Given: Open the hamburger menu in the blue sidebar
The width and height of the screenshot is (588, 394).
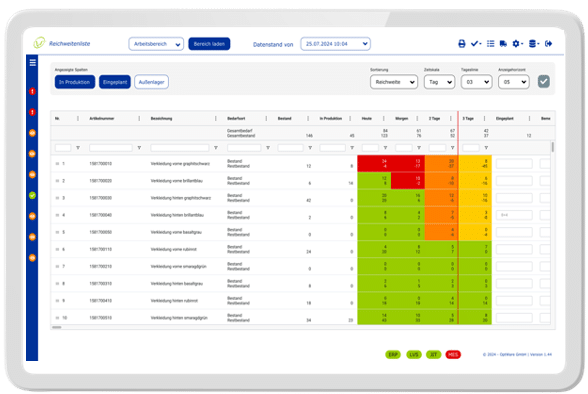Looking at the screenshot, I should coord(33,62).
